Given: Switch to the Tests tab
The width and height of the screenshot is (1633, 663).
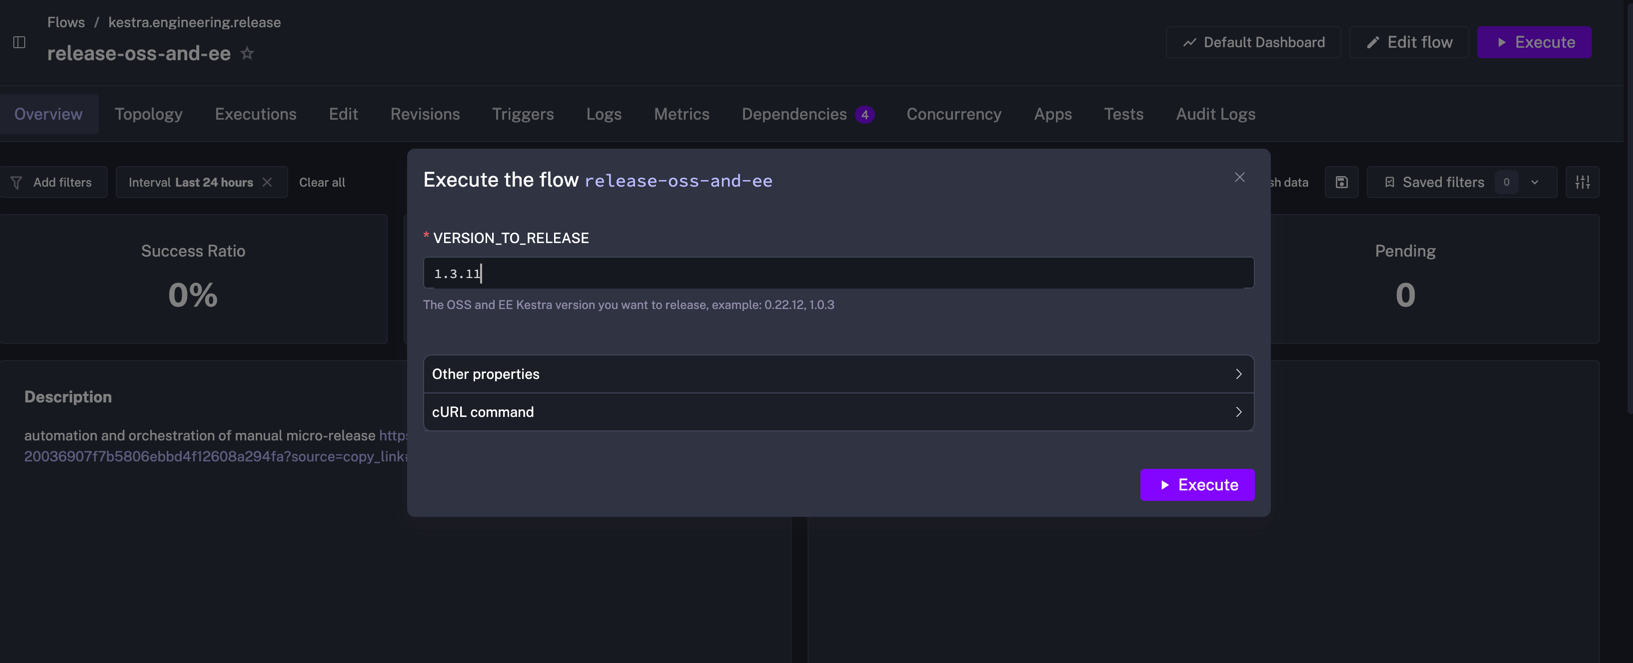Looking at the screenshot, I should (1123, 114).
